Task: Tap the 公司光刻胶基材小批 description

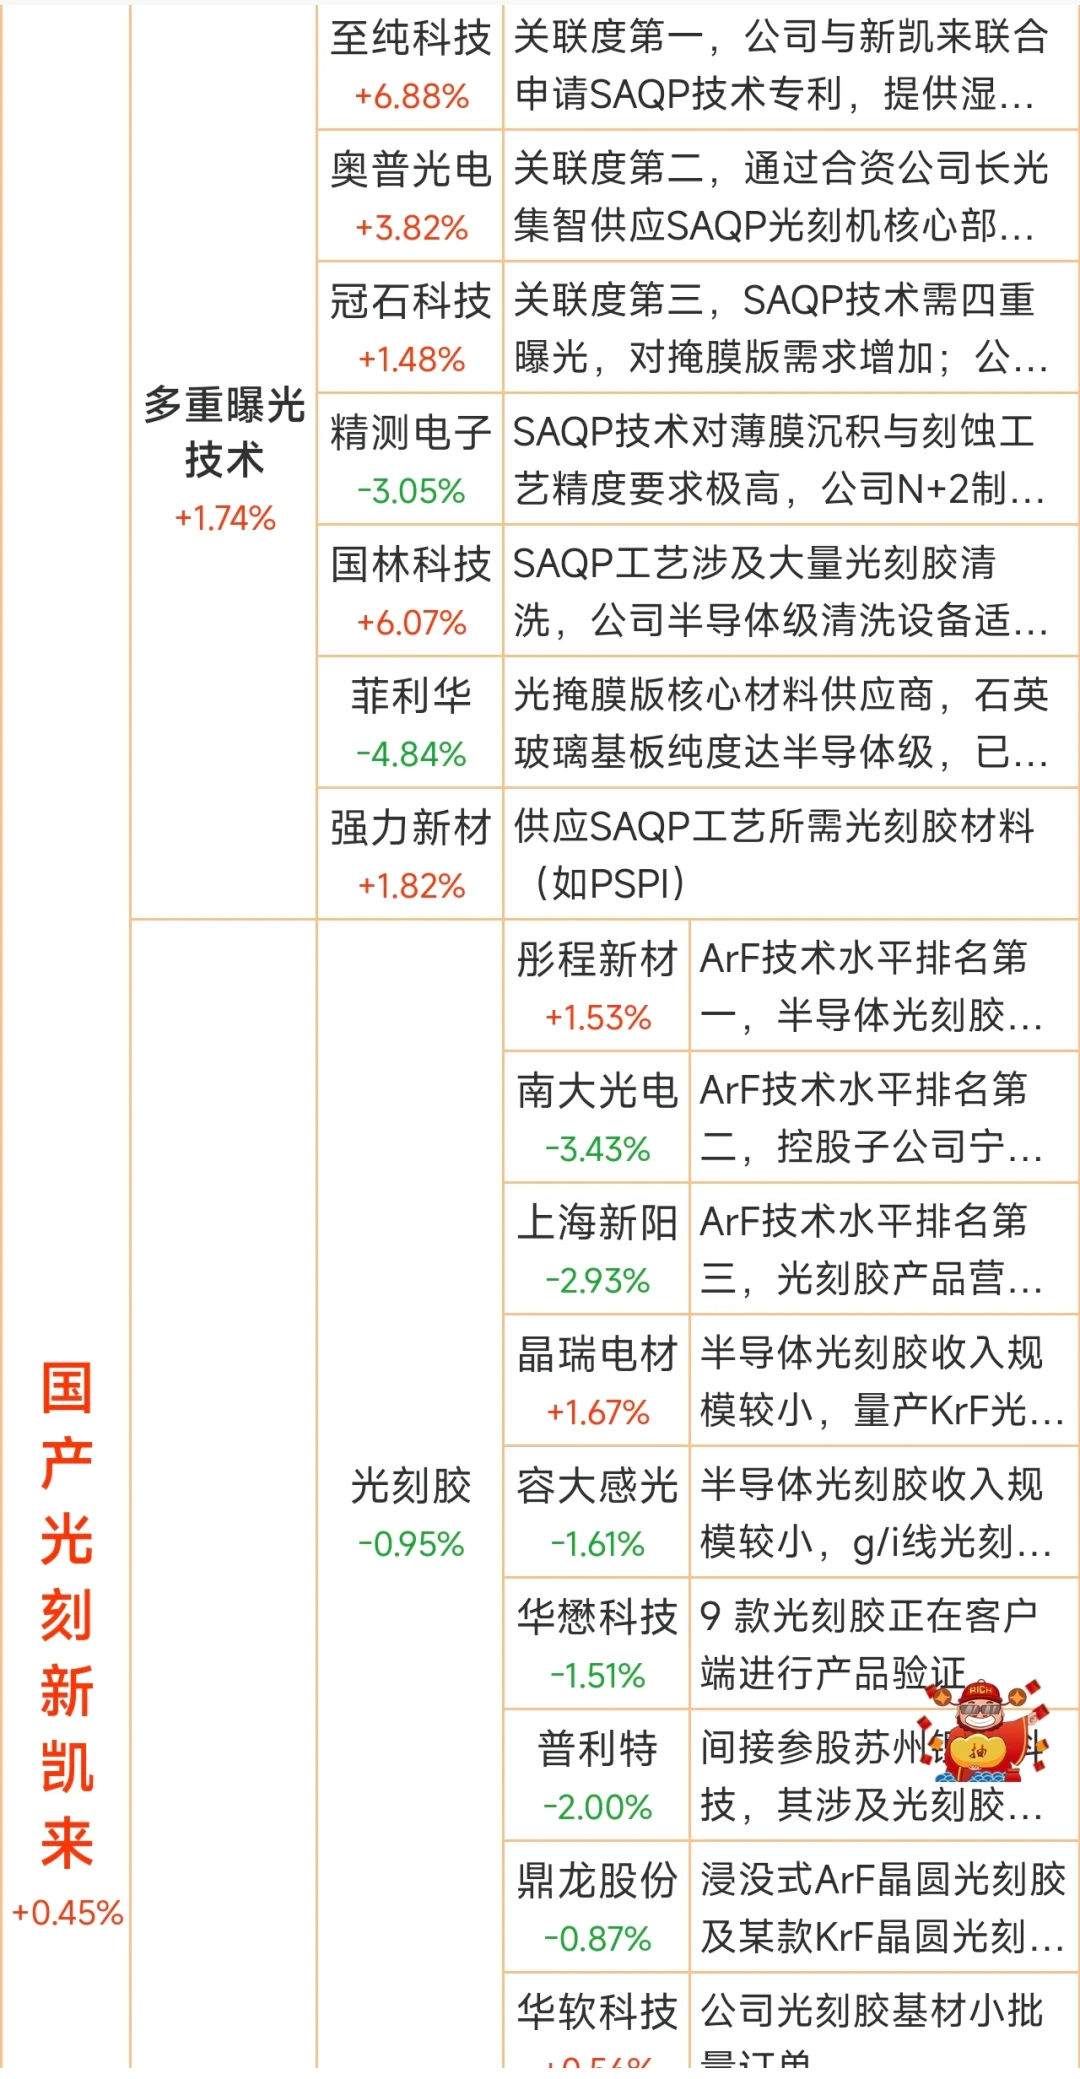Action: click(884, 2021)
